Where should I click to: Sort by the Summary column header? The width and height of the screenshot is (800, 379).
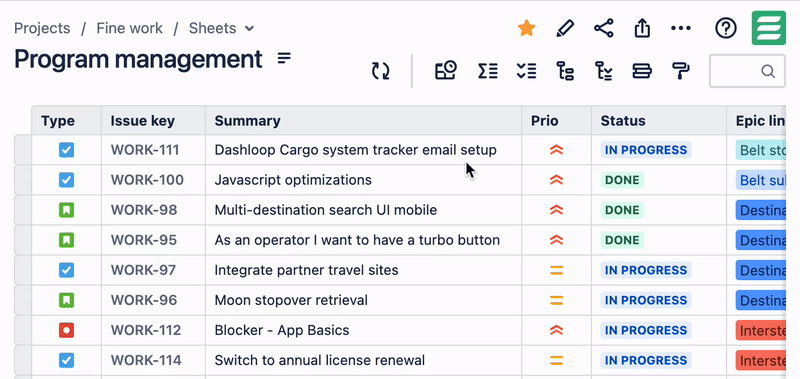pos(247,121)
